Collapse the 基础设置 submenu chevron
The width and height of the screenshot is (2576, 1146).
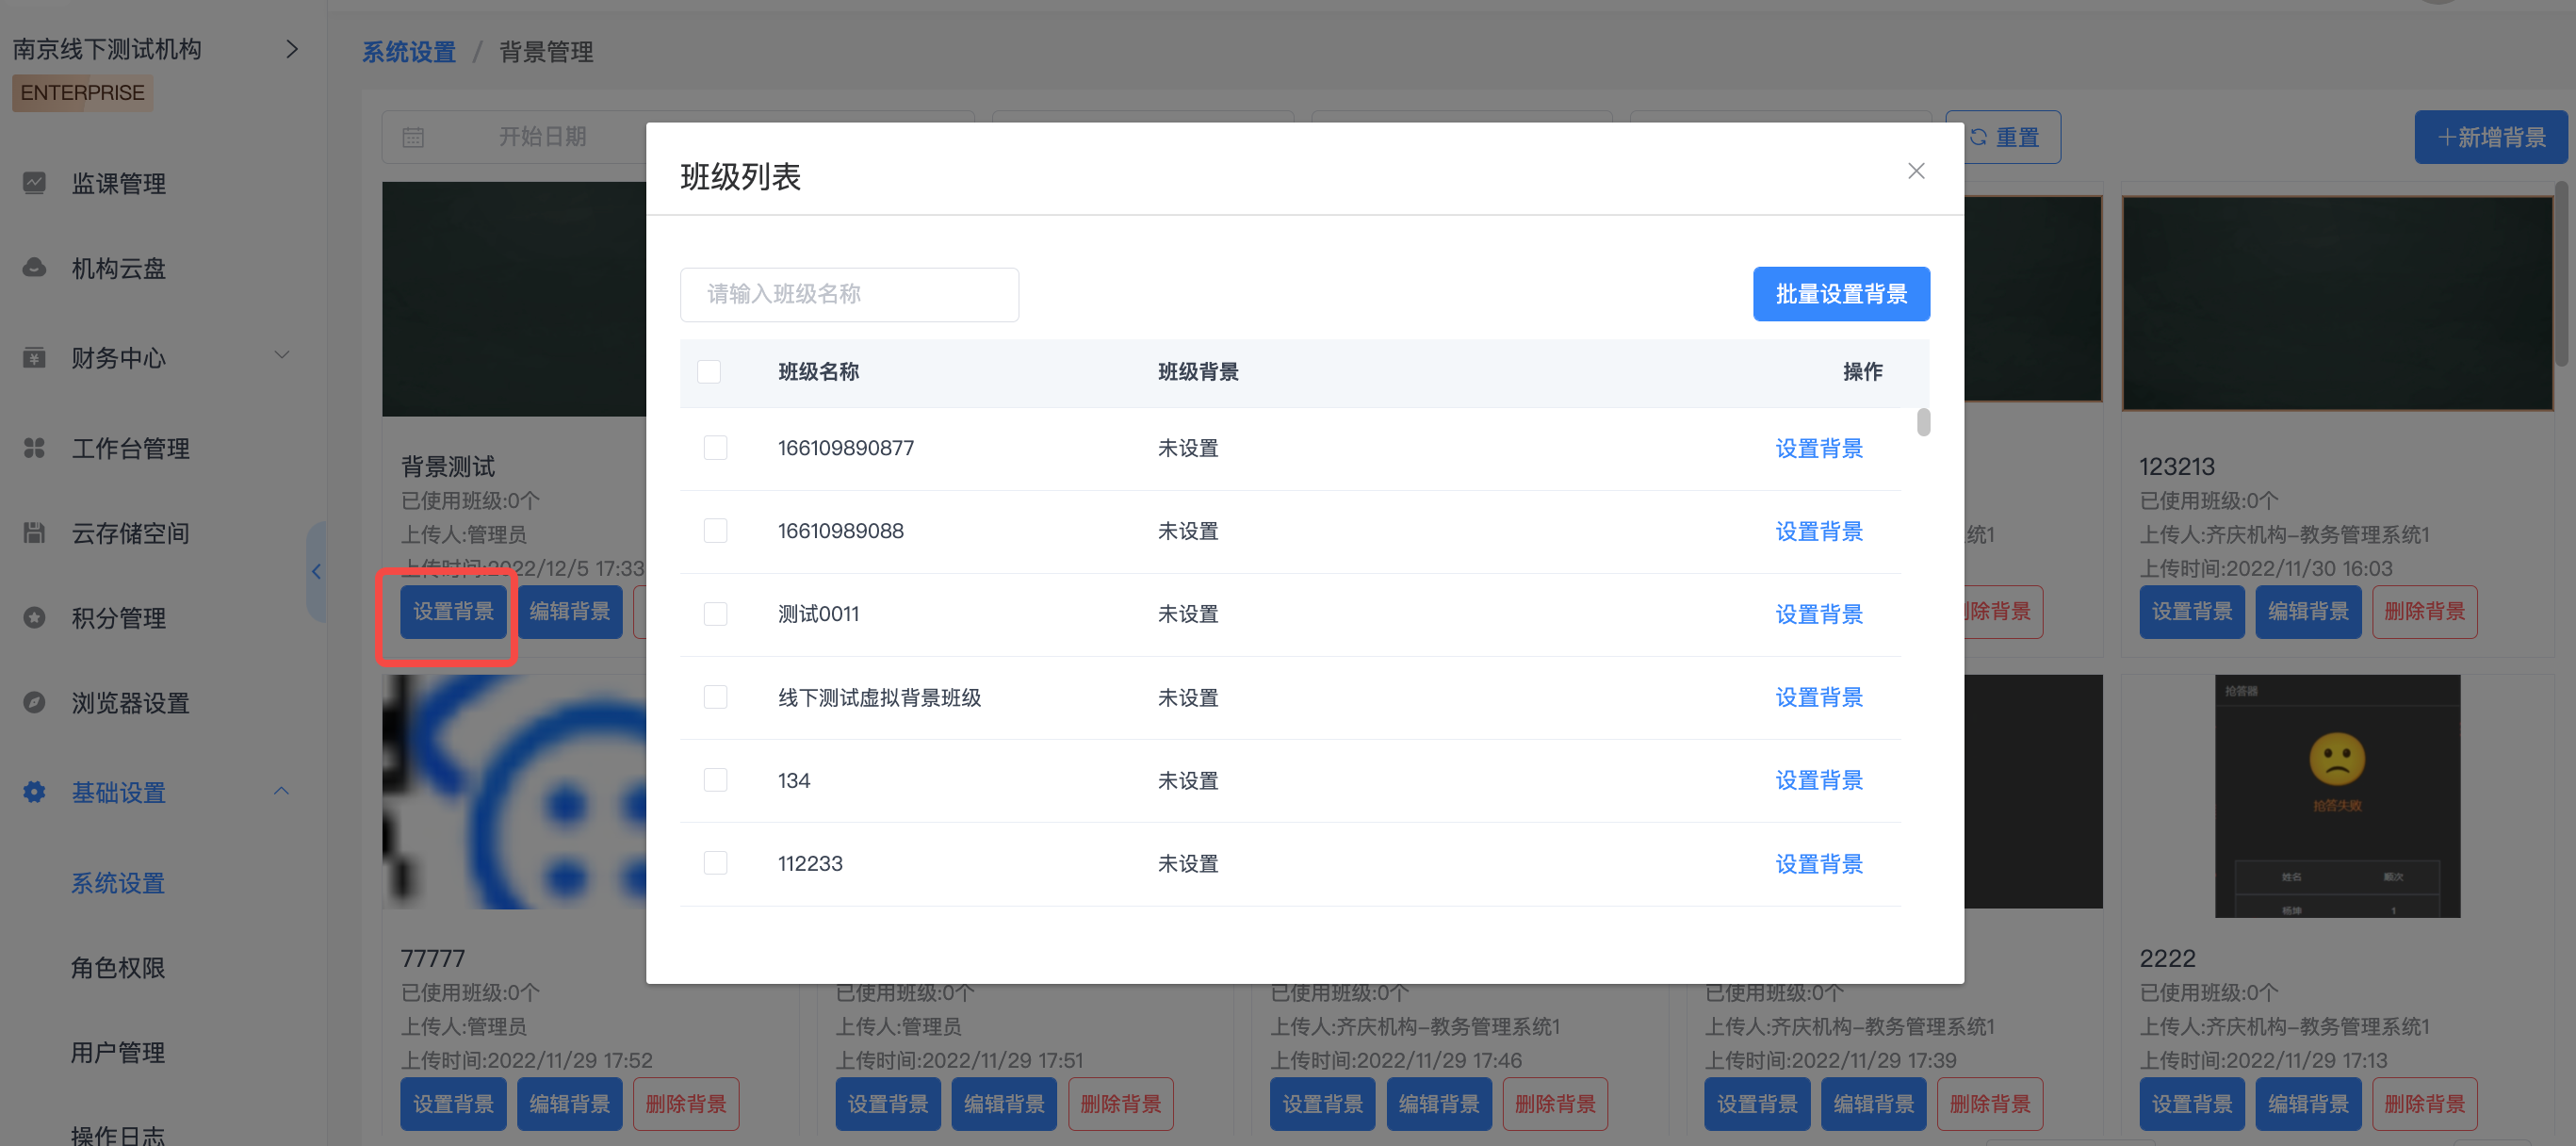click(282, 791)
